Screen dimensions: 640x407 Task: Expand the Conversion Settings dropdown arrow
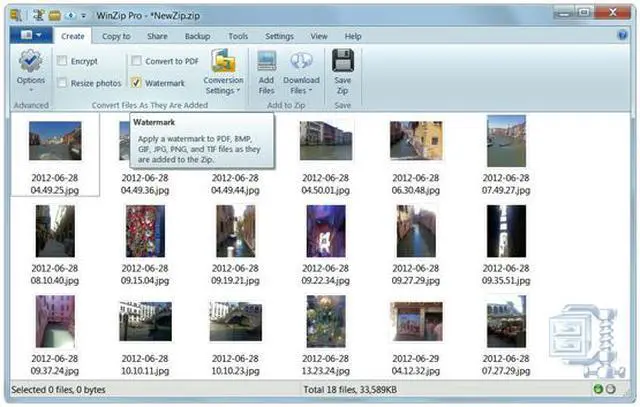[x=238, y=91]
